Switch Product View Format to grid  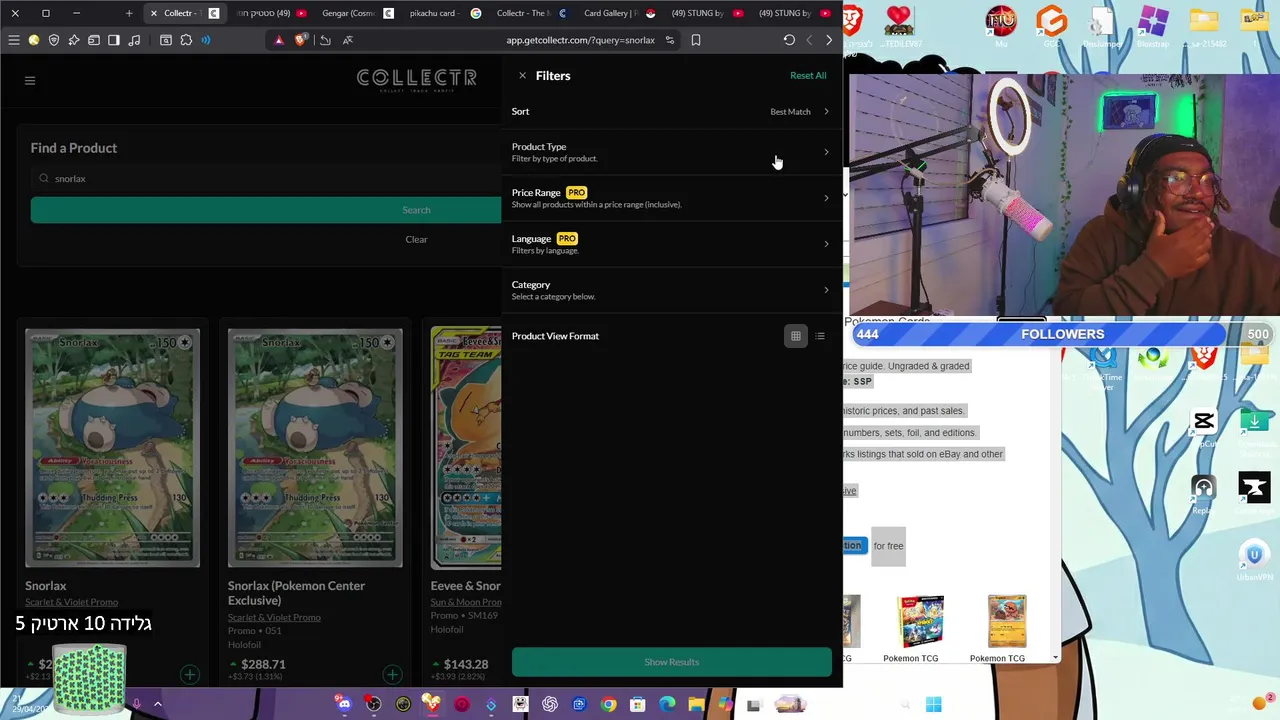(796, 336)
